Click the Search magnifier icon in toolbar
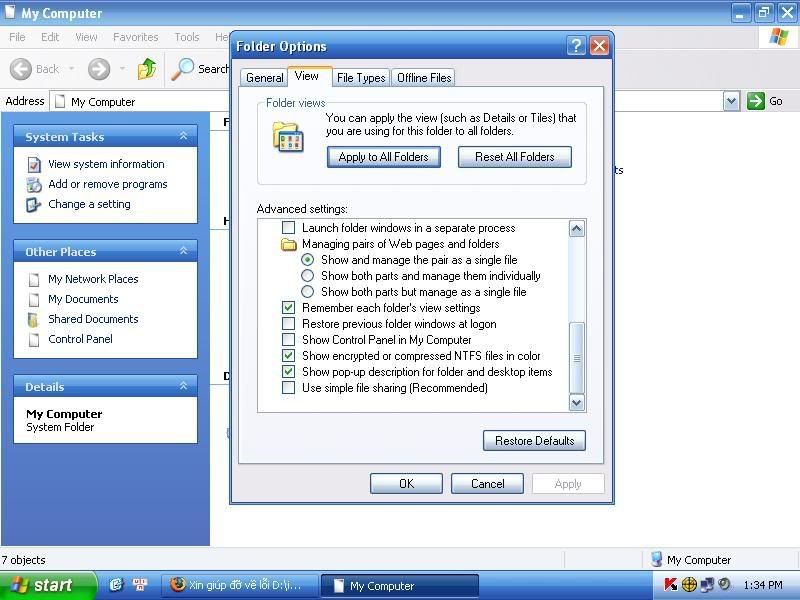This screenshot has width=800, height=600. 182,69
